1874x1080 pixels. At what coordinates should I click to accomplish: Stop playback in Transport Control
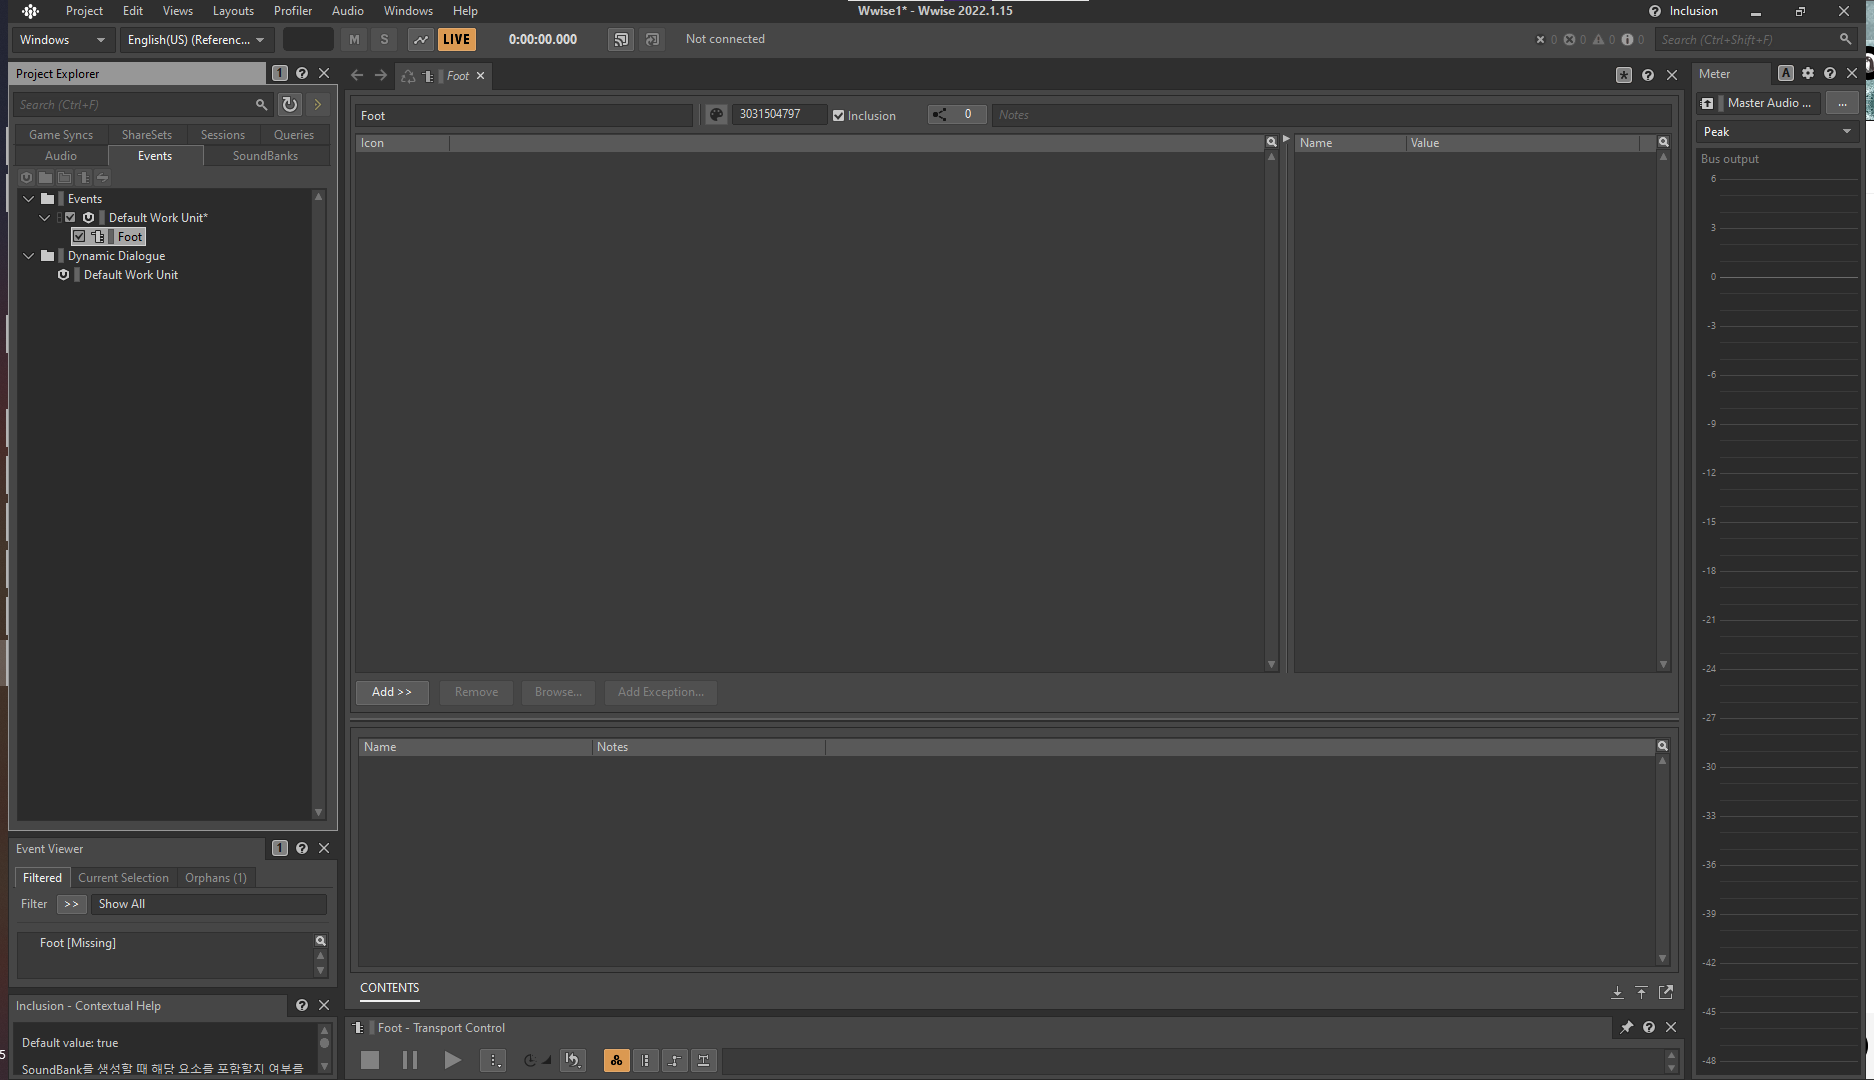click(x=370, y=1060)
